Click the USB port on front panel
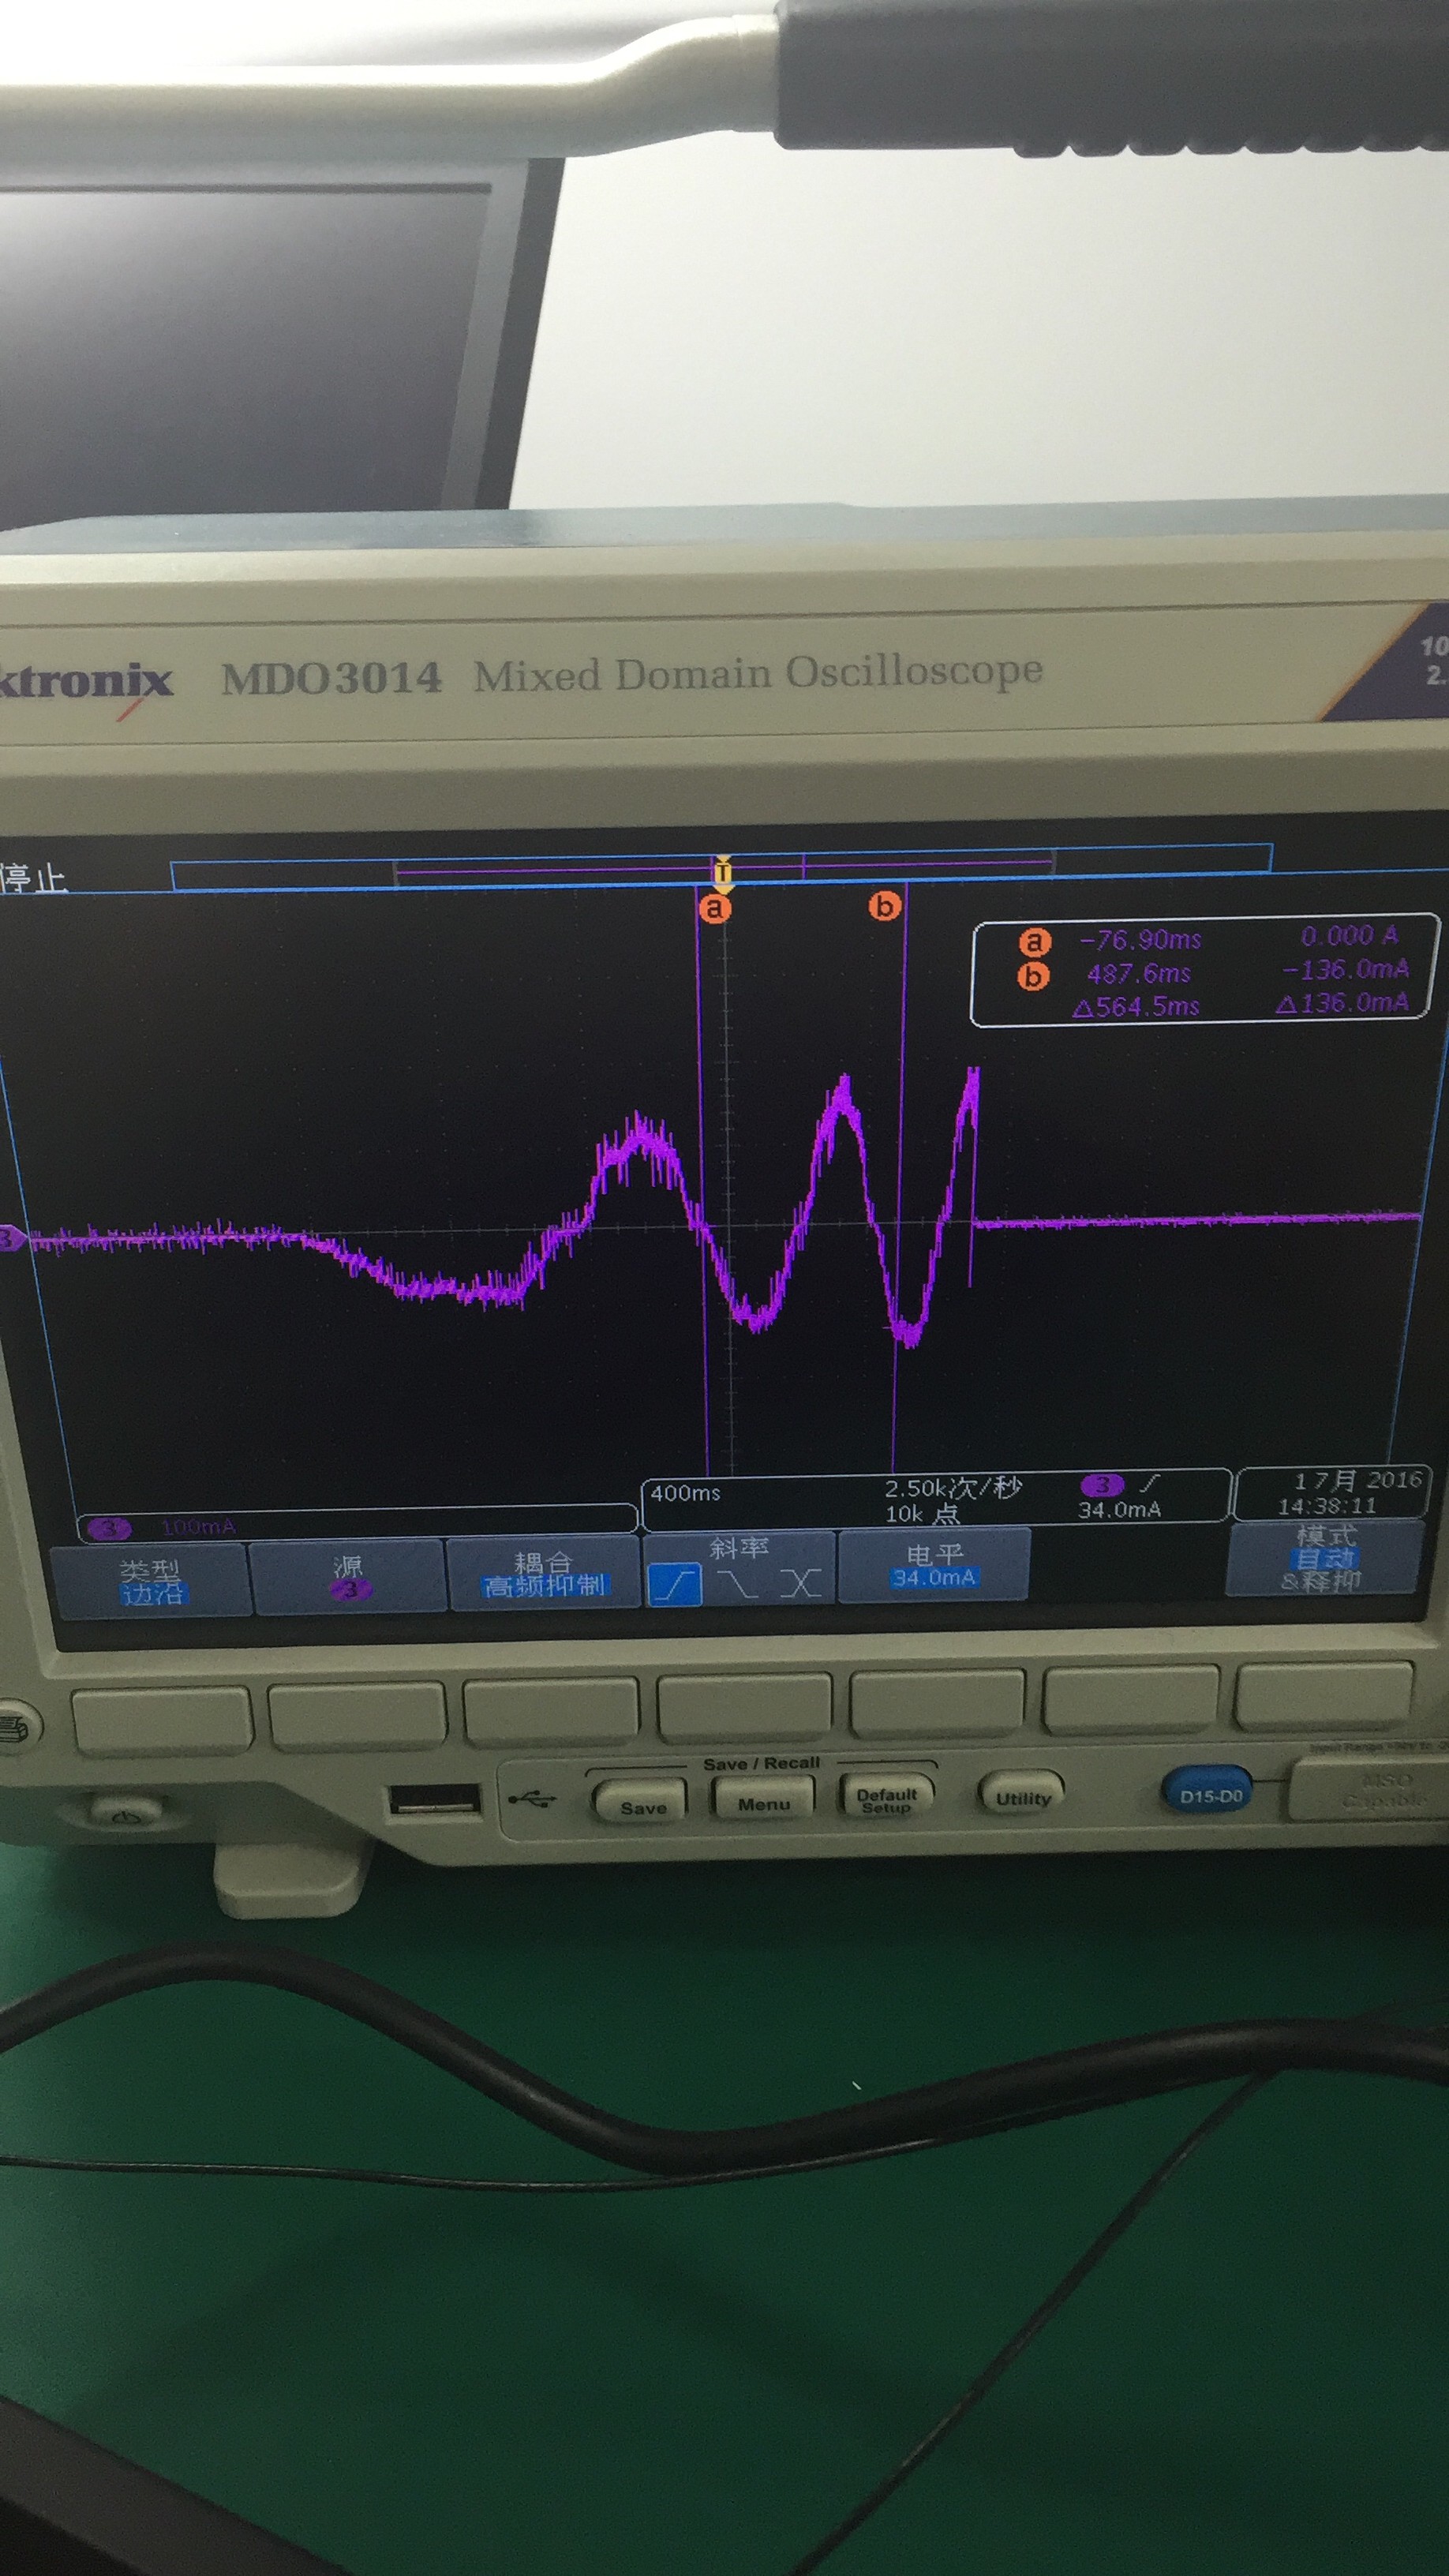Viewport: 1449px width, 2576px height. click(x=433, y=1799)
